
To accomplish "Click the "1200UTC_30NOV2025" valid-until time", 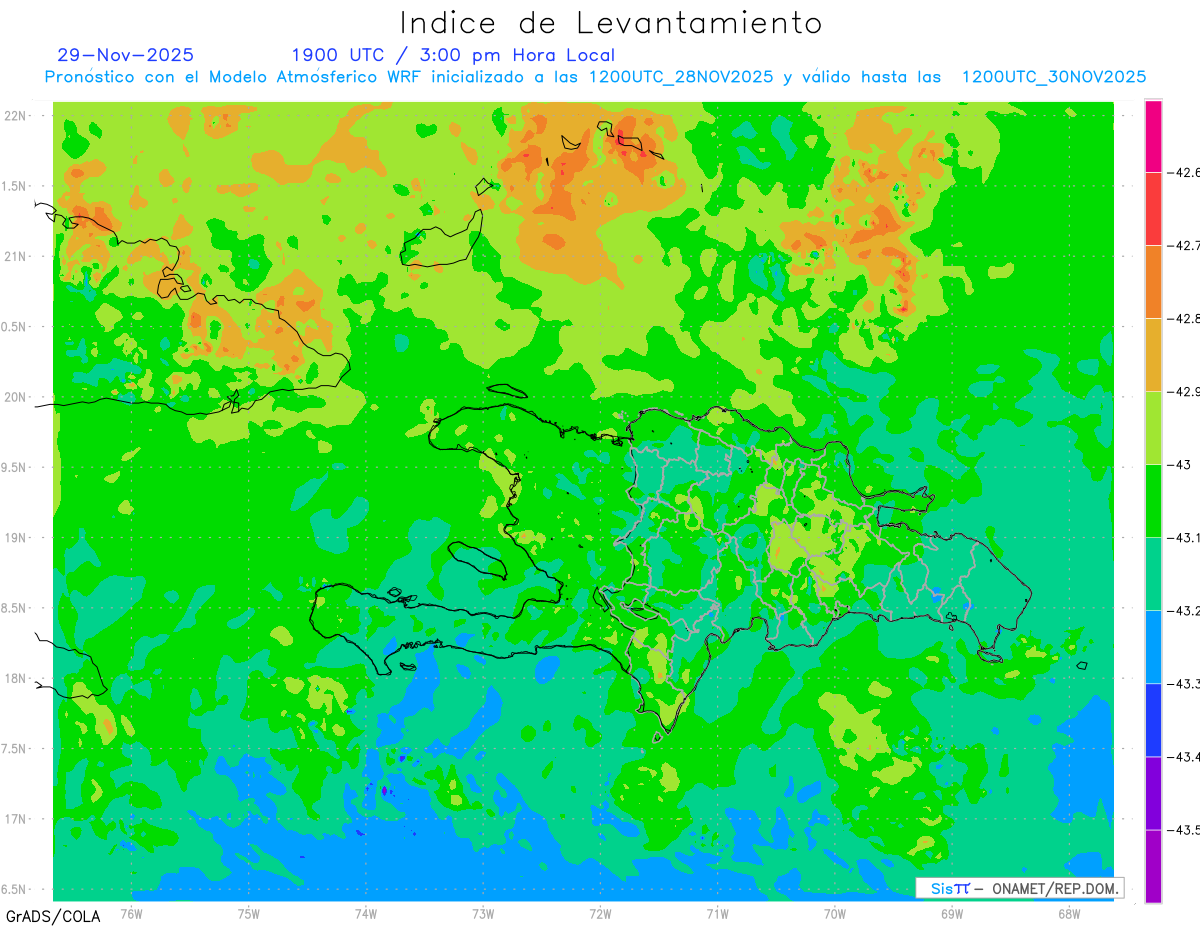I will 1054,77.
